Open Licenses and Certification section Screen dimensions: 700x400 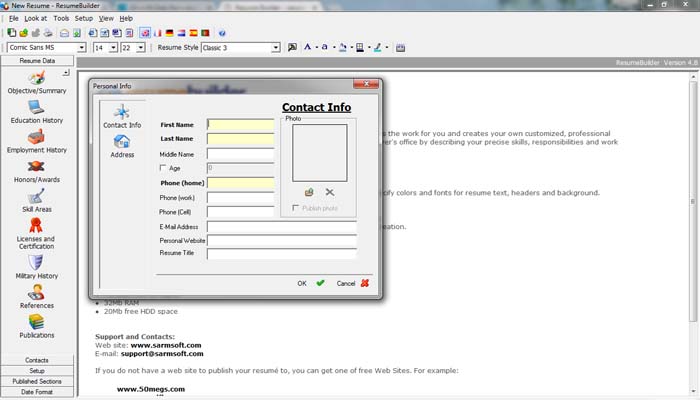36,225
